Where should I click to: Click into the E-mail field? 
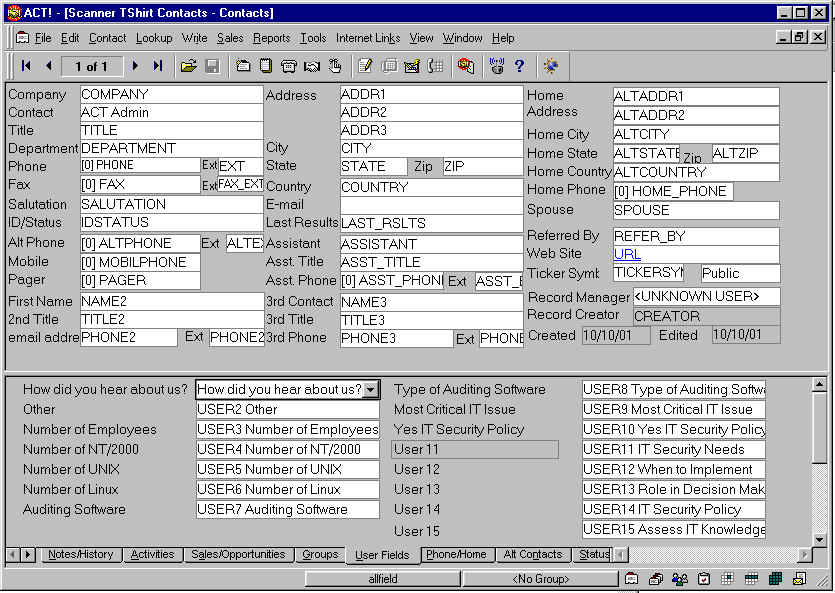click(431, 205)
